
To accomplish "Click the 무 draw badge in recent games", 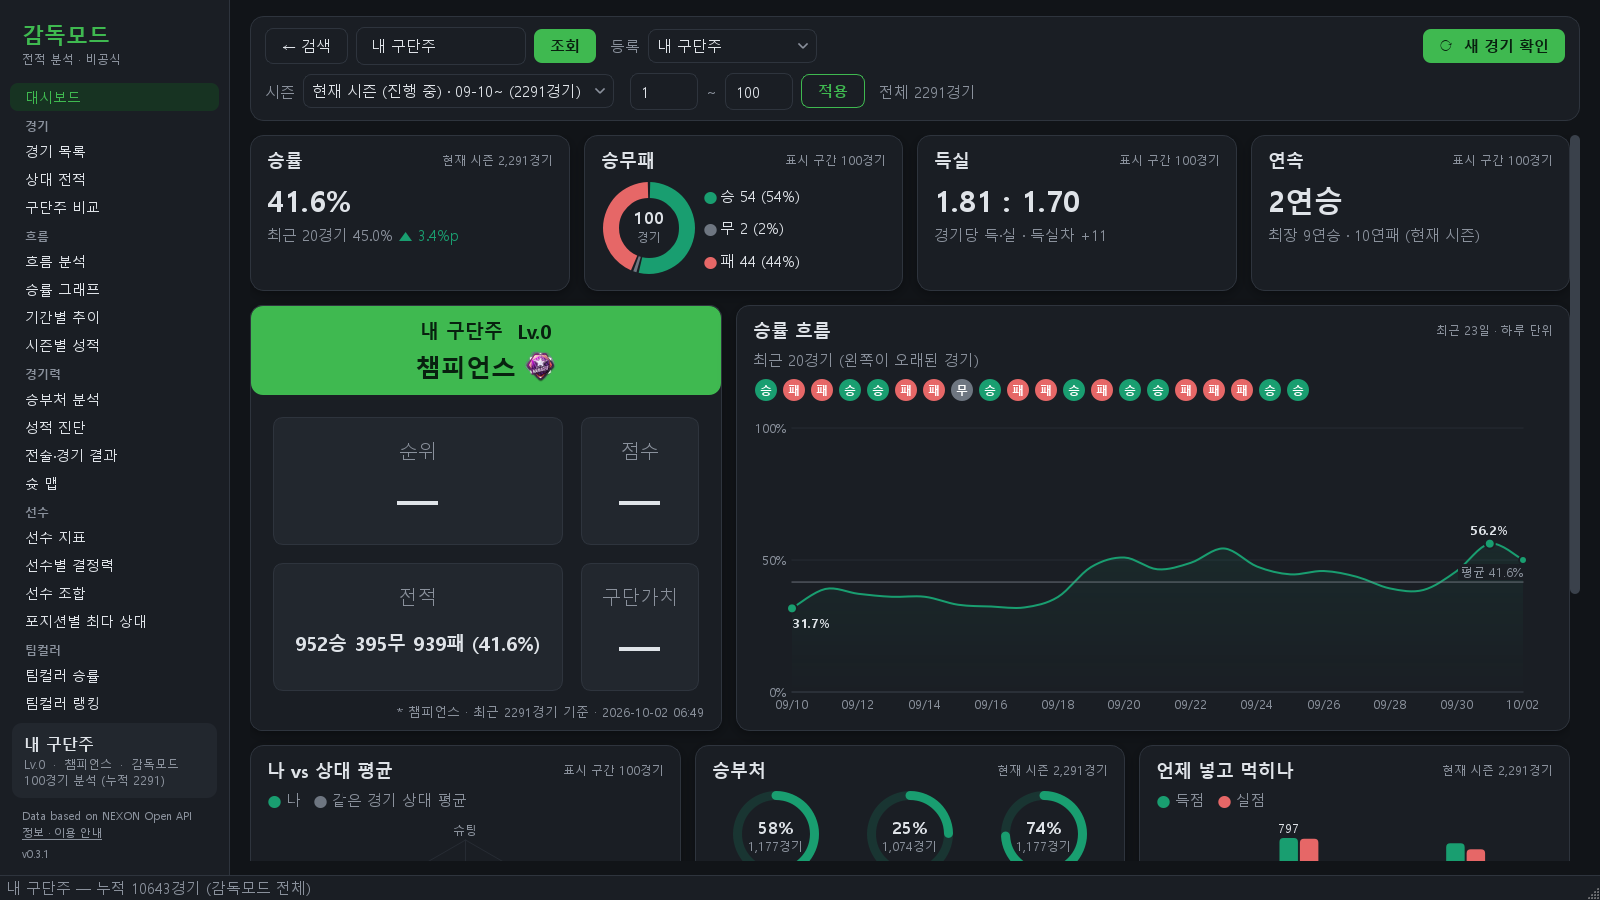I will pyautogui.click(x=961, y=390).
